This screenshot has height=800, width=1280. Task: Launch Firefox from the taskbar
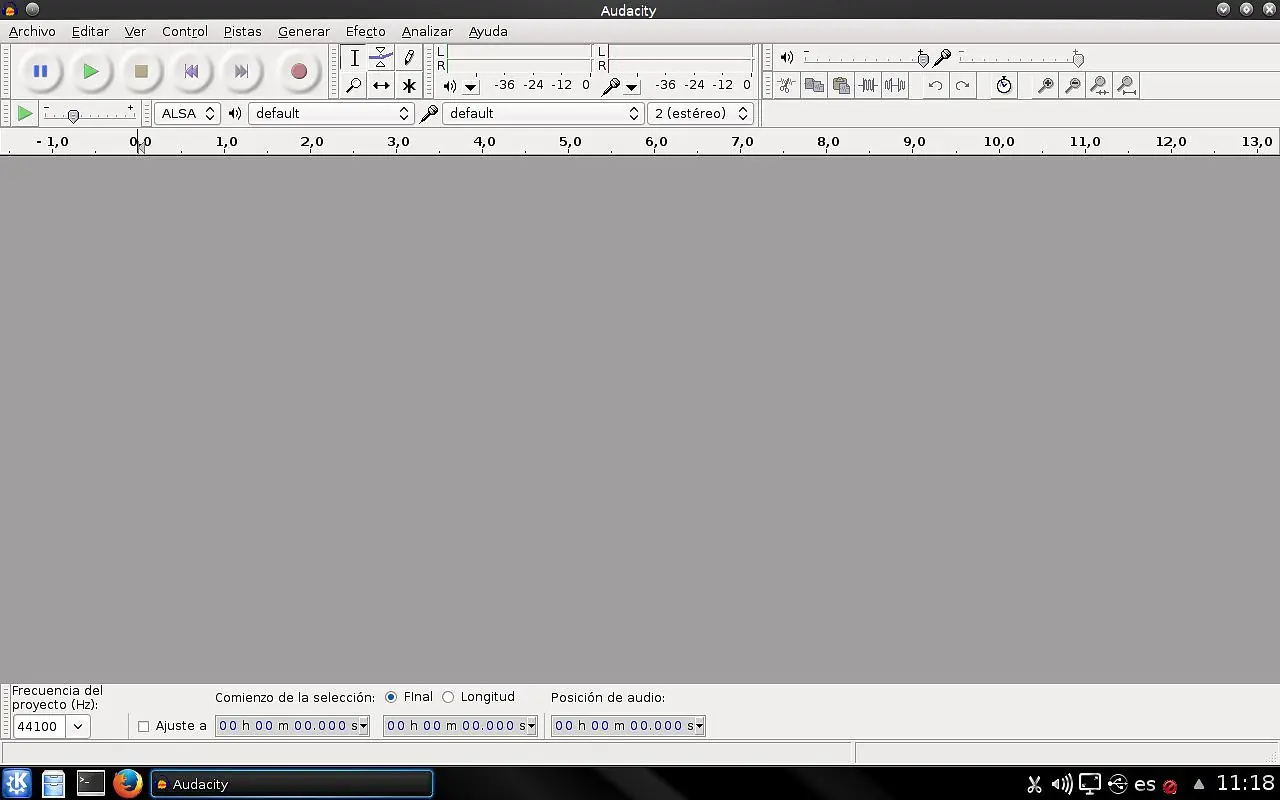click(127, 783)
